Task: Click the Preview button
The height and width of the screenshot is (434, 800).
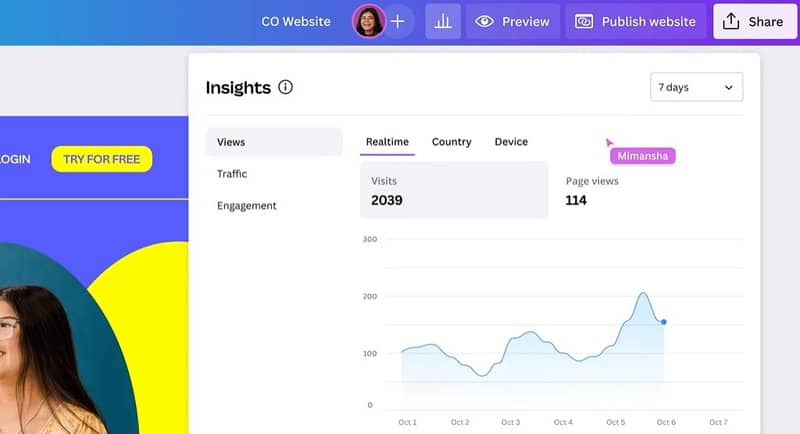Action: tap(513, 21)
